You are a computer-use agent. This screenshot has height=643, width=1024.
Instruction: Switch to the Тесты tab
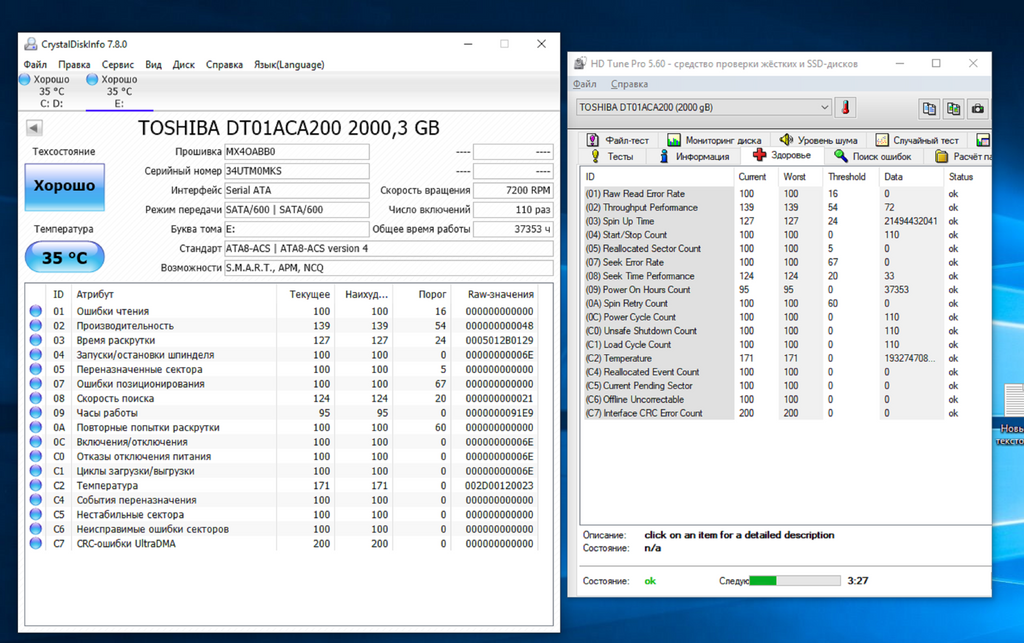coord(612,156)
